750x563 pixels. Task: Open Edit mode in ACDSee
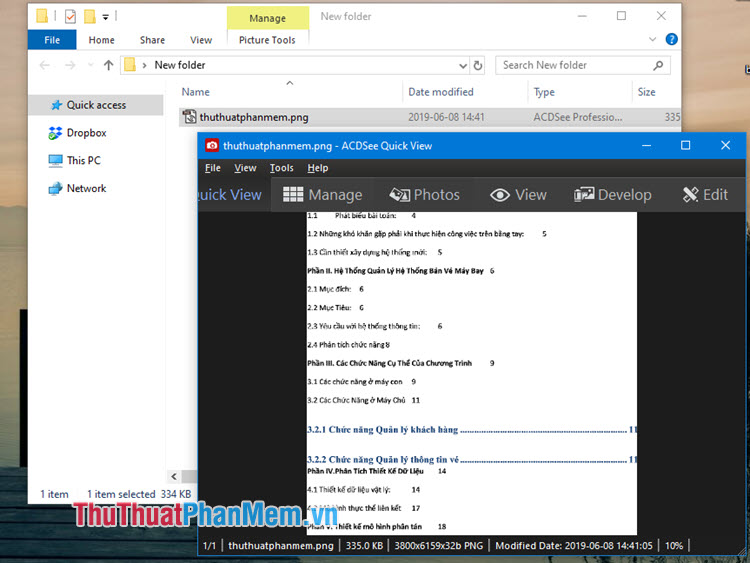[705, 195]
